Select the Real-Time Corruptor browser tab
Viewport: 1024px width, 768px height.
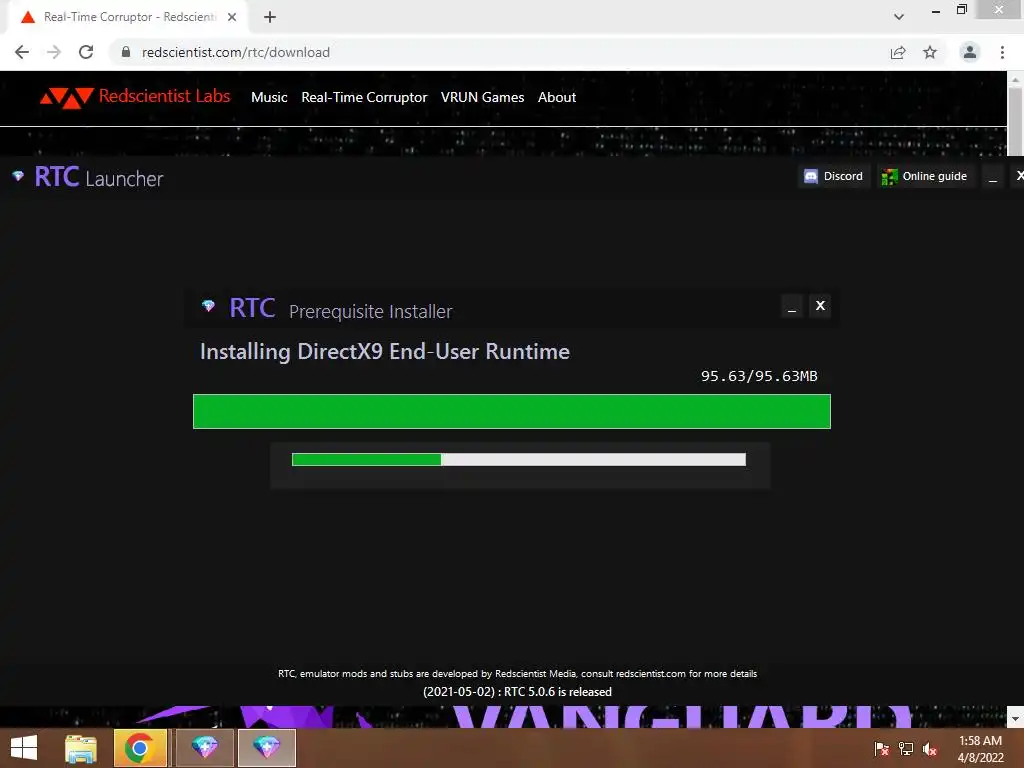click(x=127, y=17)
